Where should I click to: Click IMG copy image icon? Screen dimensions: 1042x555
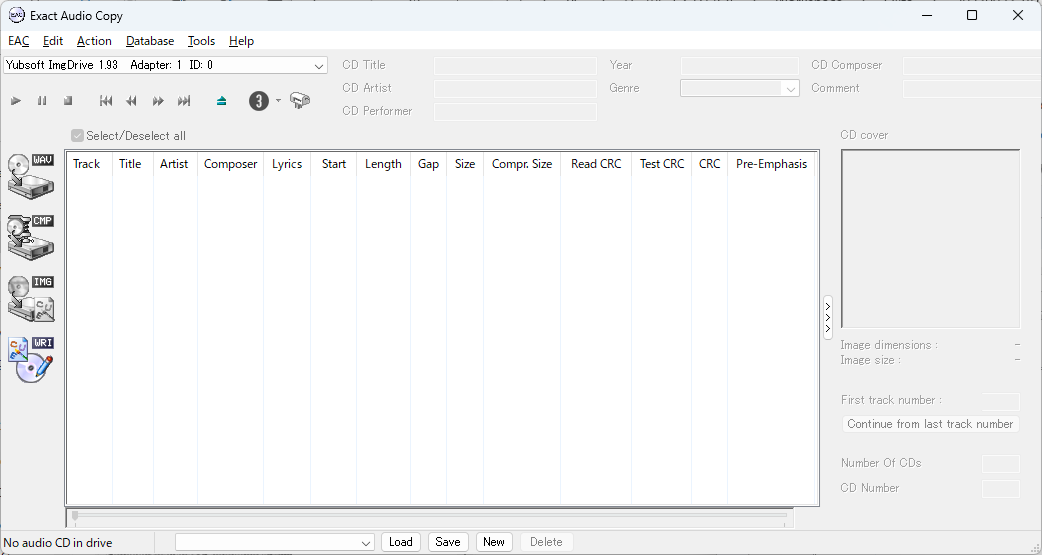coord(31,298)
